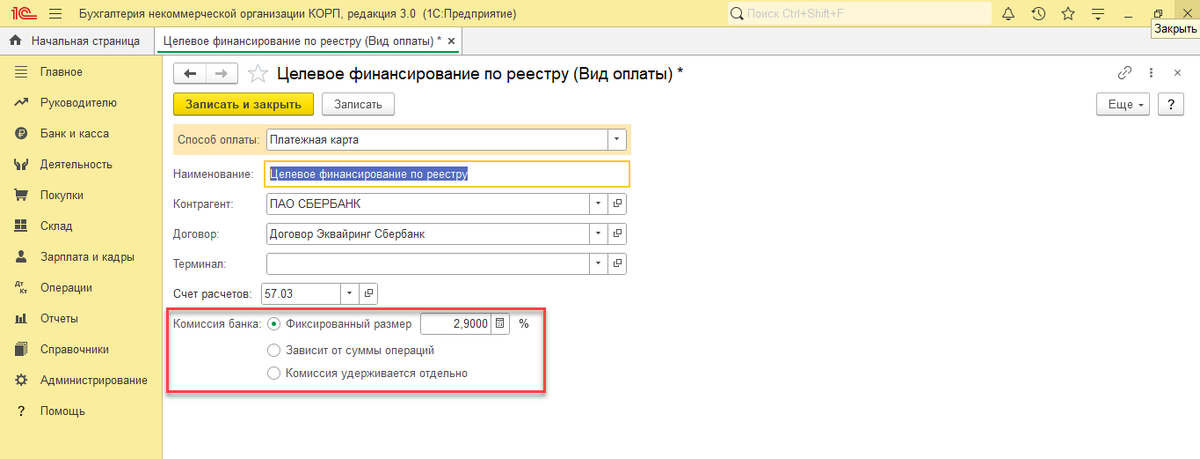Open favorites star in title bar
Viewport: 1200px width, 459px height.
point(1068,14)
